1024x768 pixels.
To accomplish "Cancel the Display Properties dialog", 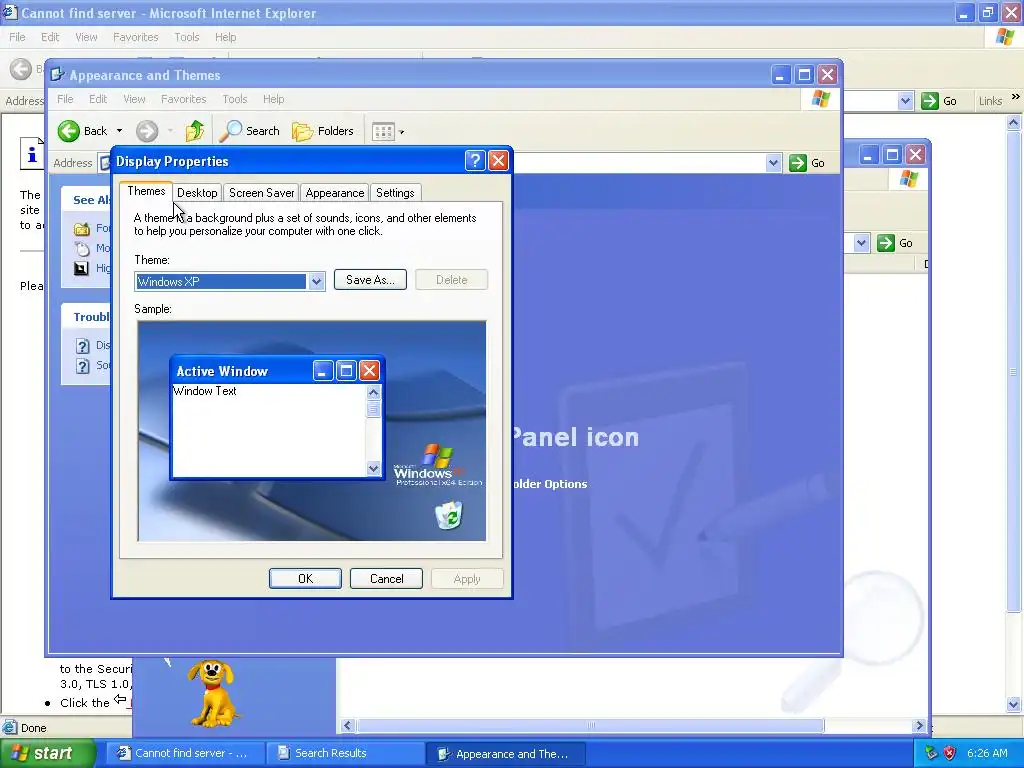I will click(x=387, y=579).
